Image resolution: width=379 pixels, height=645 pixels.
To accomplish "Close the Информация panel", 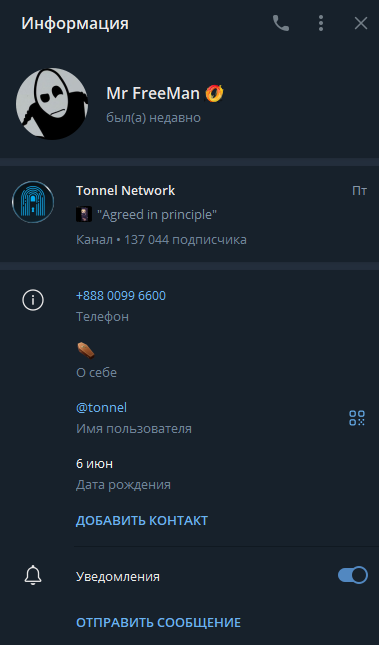I will click(x=361, y=23).
